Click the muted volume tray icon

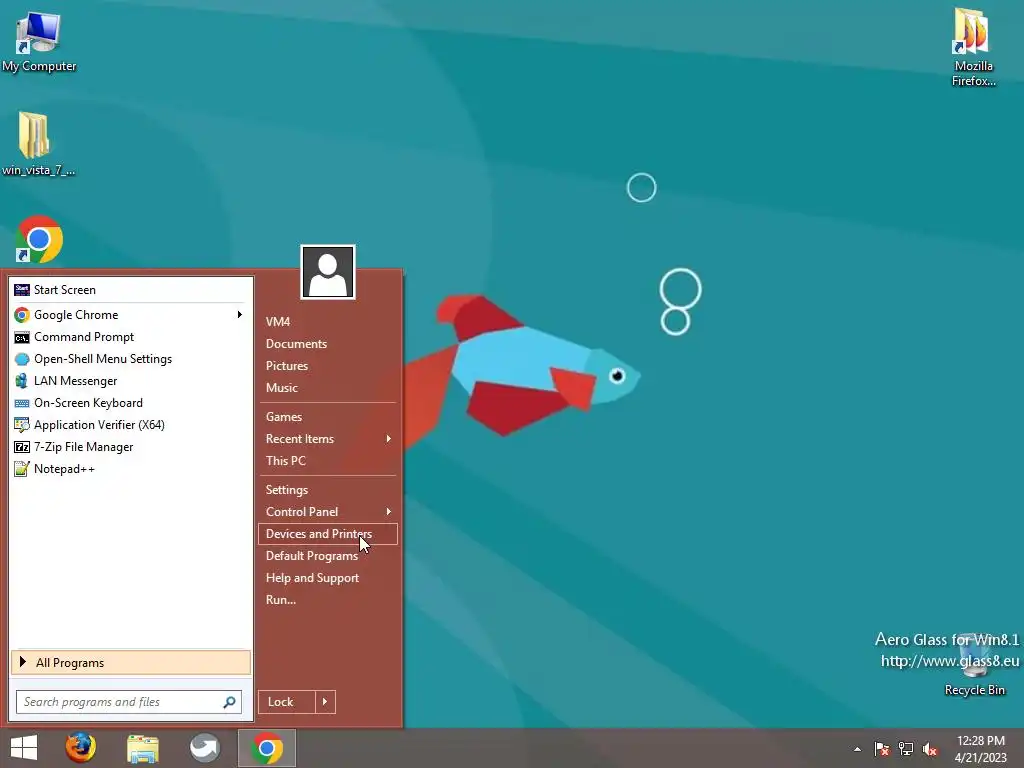click(x=930, y=749)
